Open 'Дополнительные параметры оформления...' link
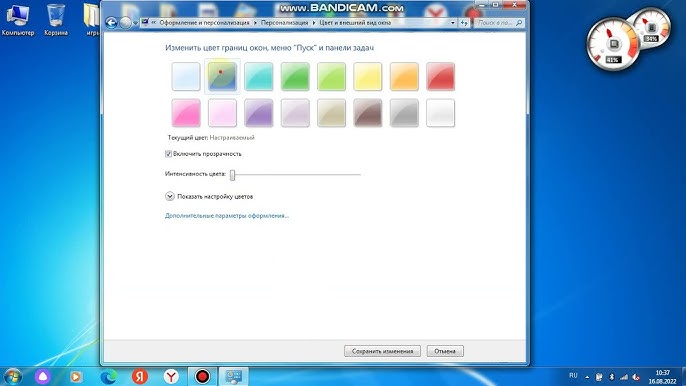The height and width of the screenshot is (386, 686). click(x=227, y=216)
